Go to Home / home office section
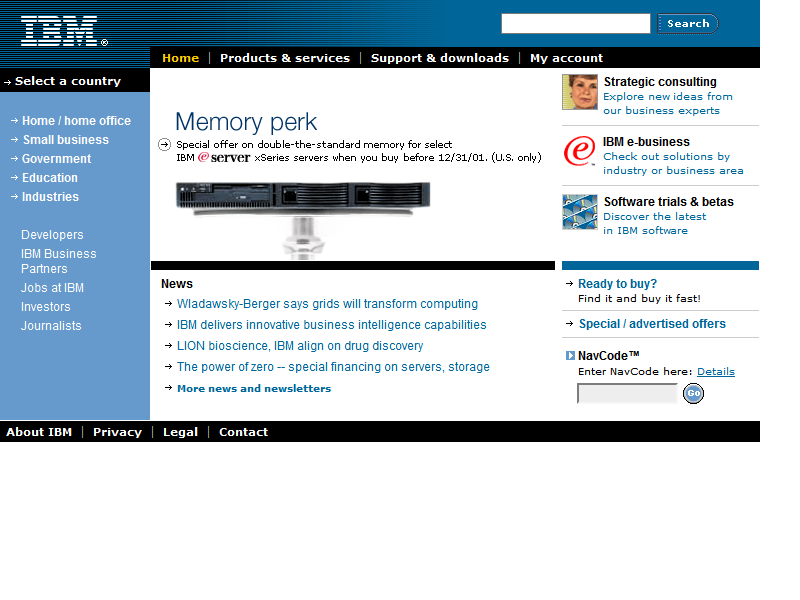This screenshot has width=800, height=600. tap(77, 121)
